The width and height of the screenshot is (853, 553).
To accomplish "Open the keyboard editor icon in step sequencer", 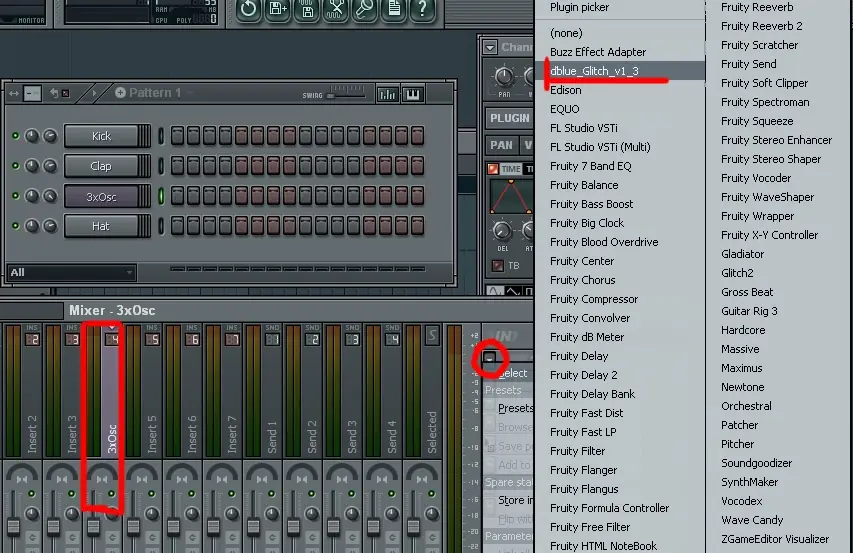I will (412, 95).
